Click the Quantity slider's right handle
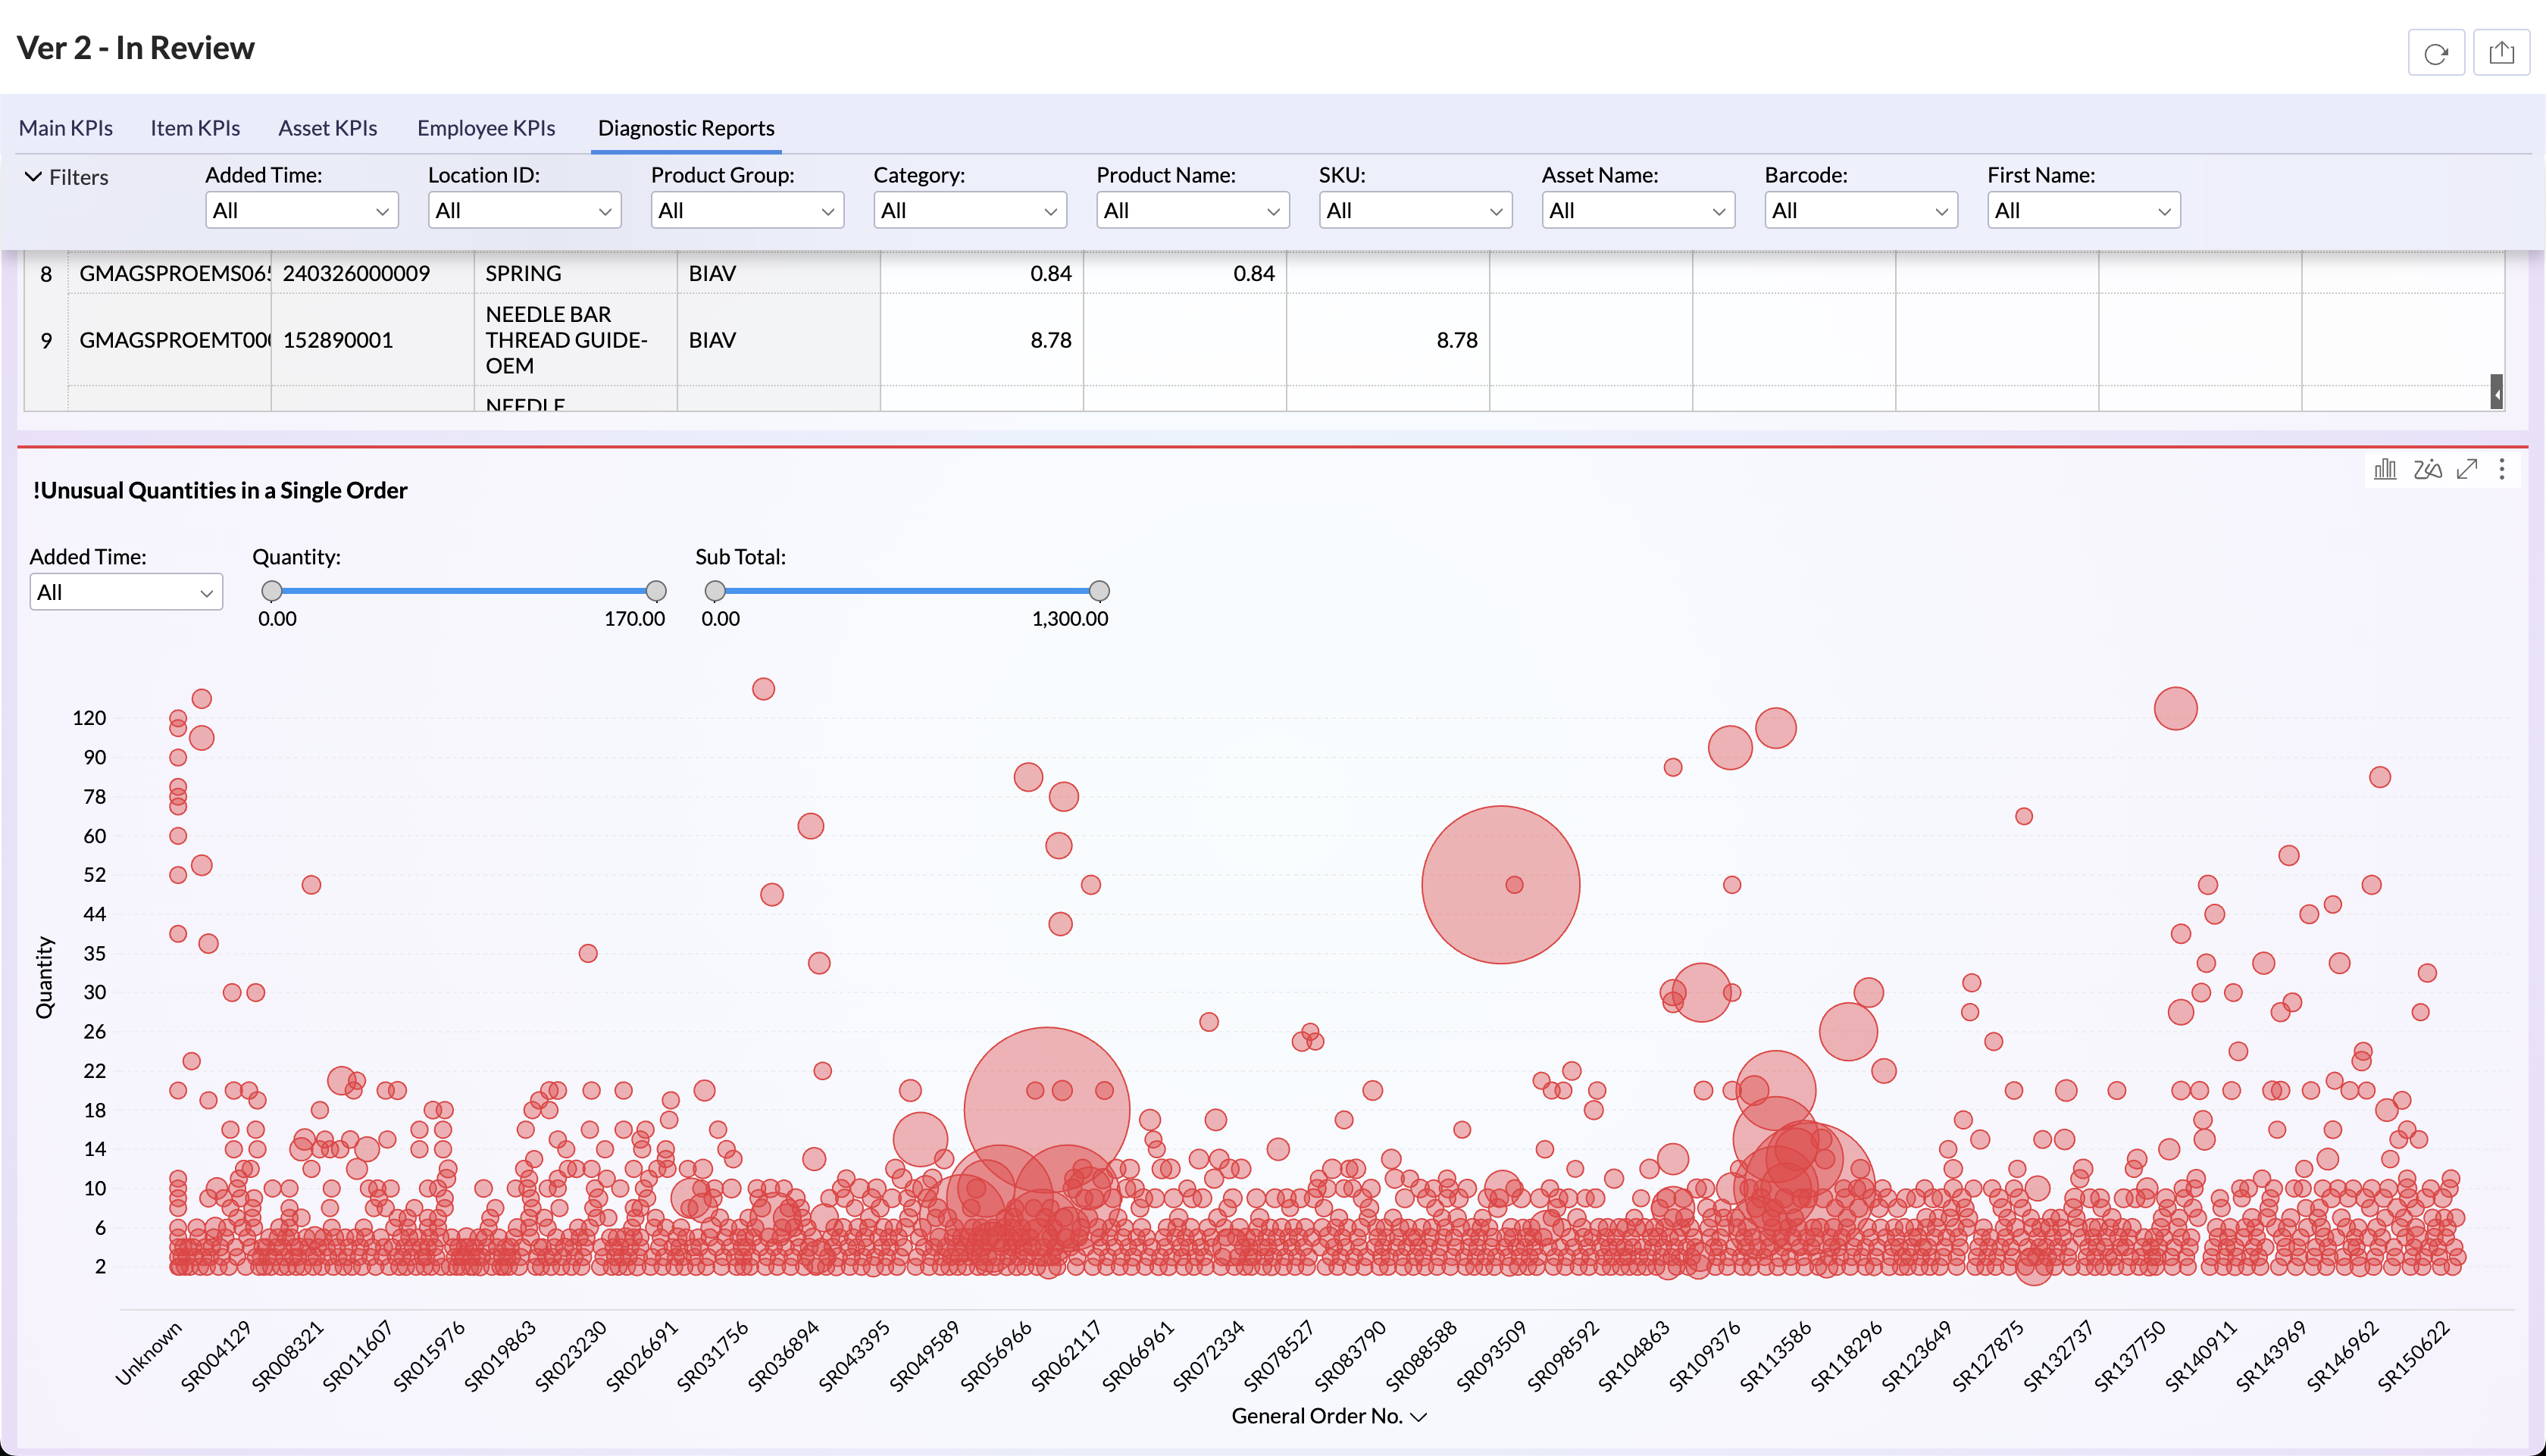Viewport: 2546px width, 1456px height. (x=656, y=591)
